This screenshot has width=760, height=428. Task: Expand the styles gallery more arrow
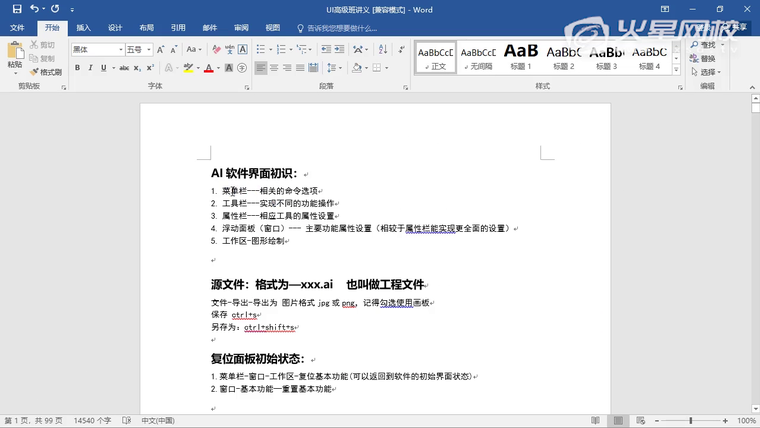coord(676,70)
